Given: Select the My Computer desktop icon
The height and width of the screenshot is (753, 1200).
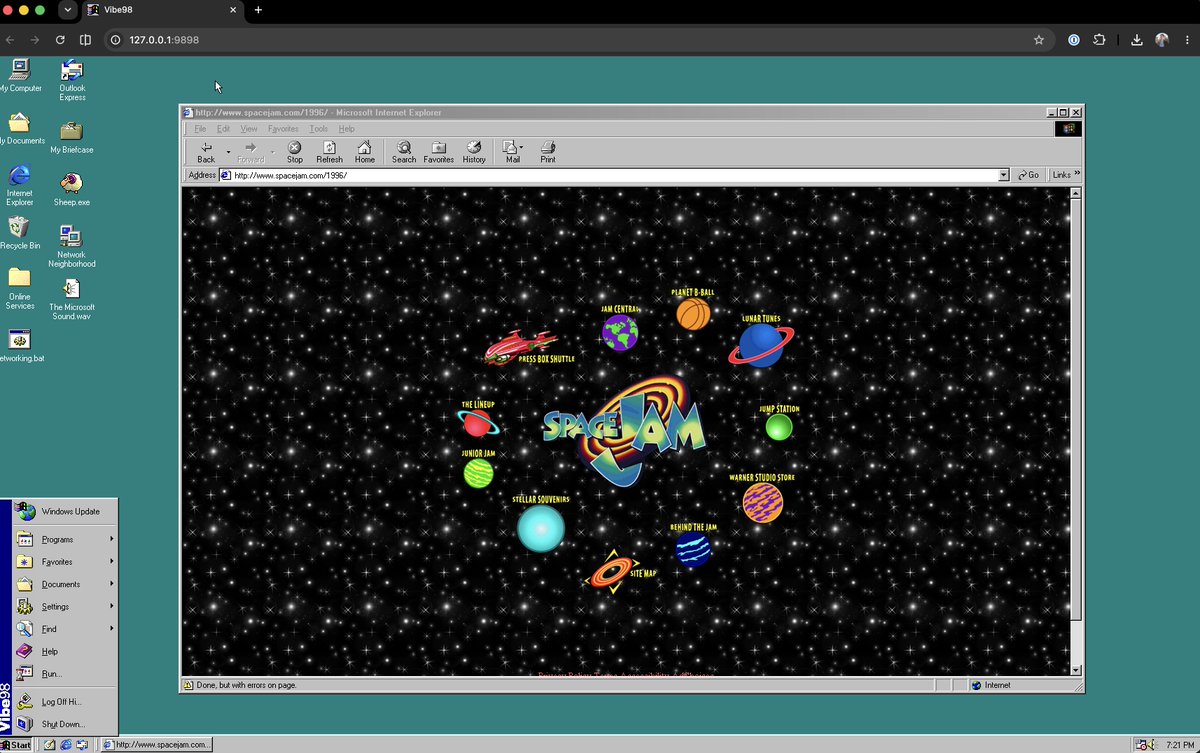Looking at the screenshot, I should [x=21, y=75].
